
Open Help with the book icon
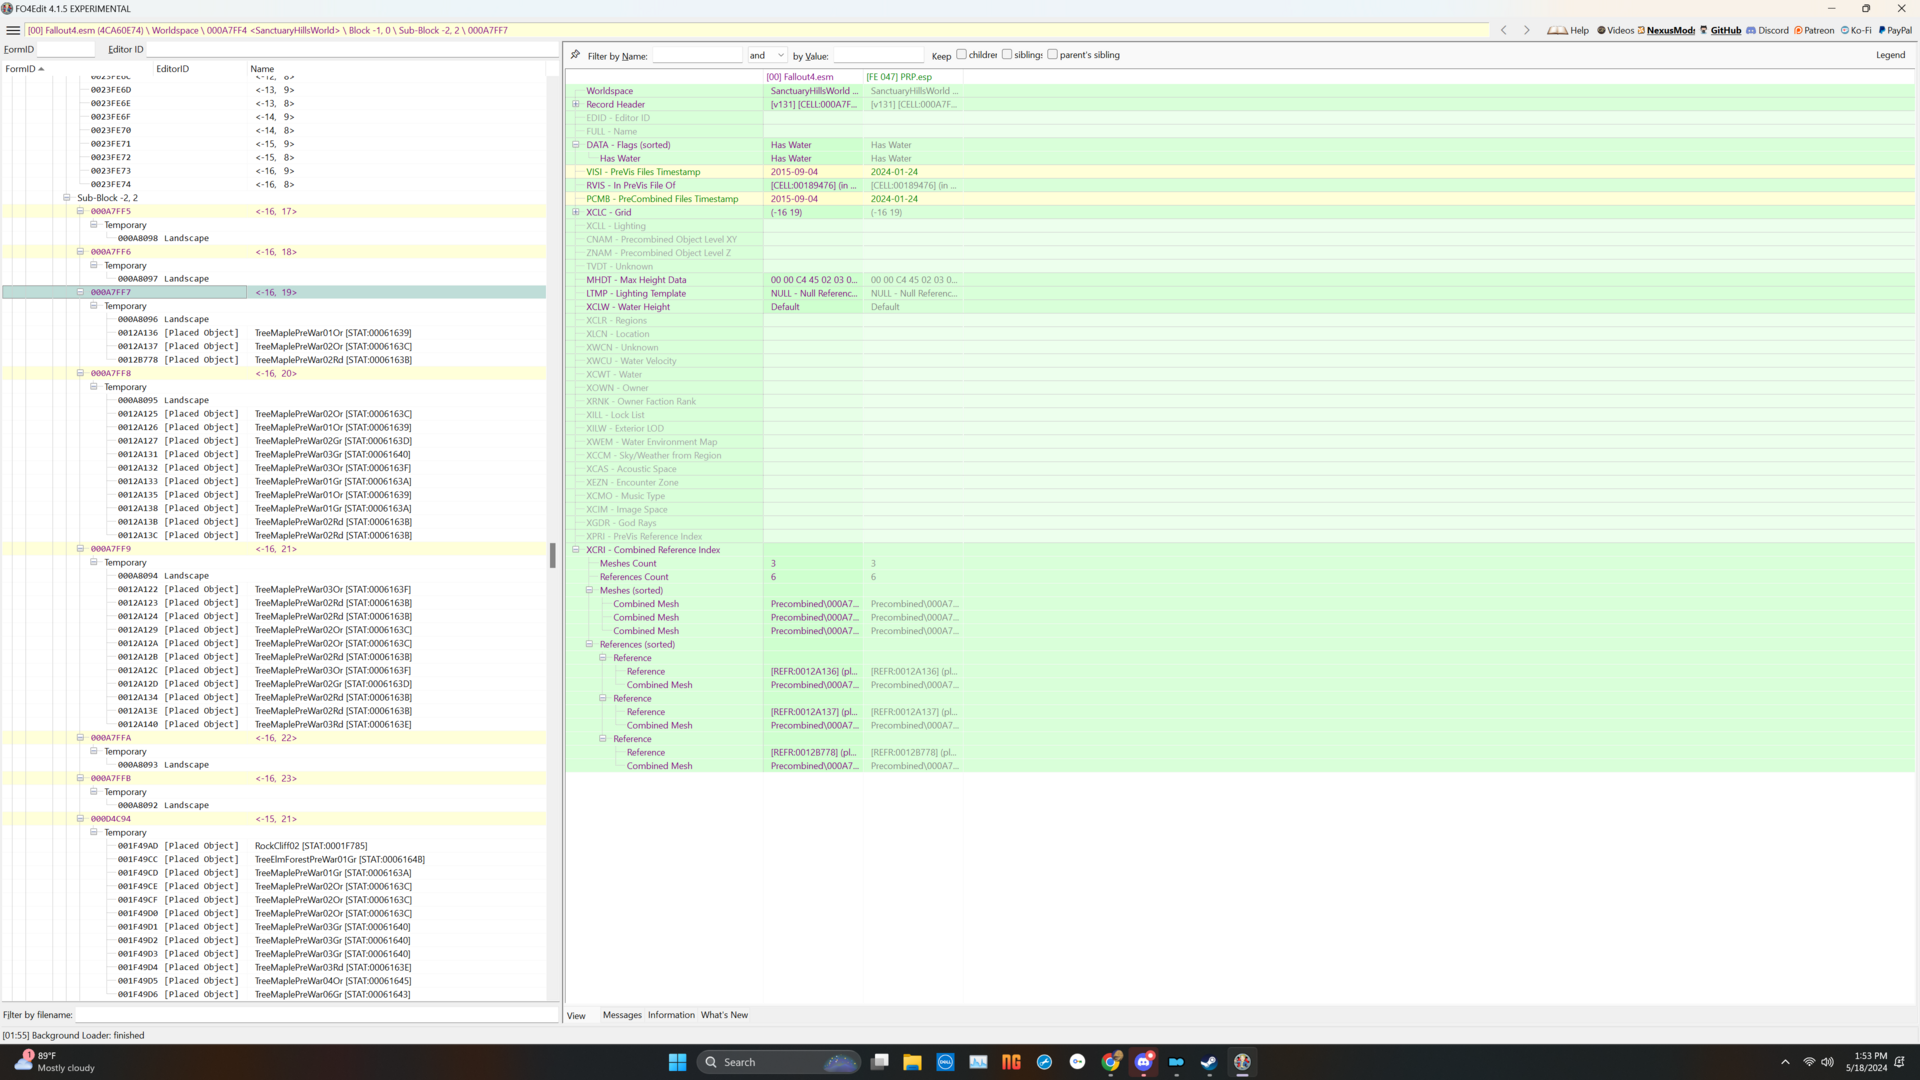1568,30
